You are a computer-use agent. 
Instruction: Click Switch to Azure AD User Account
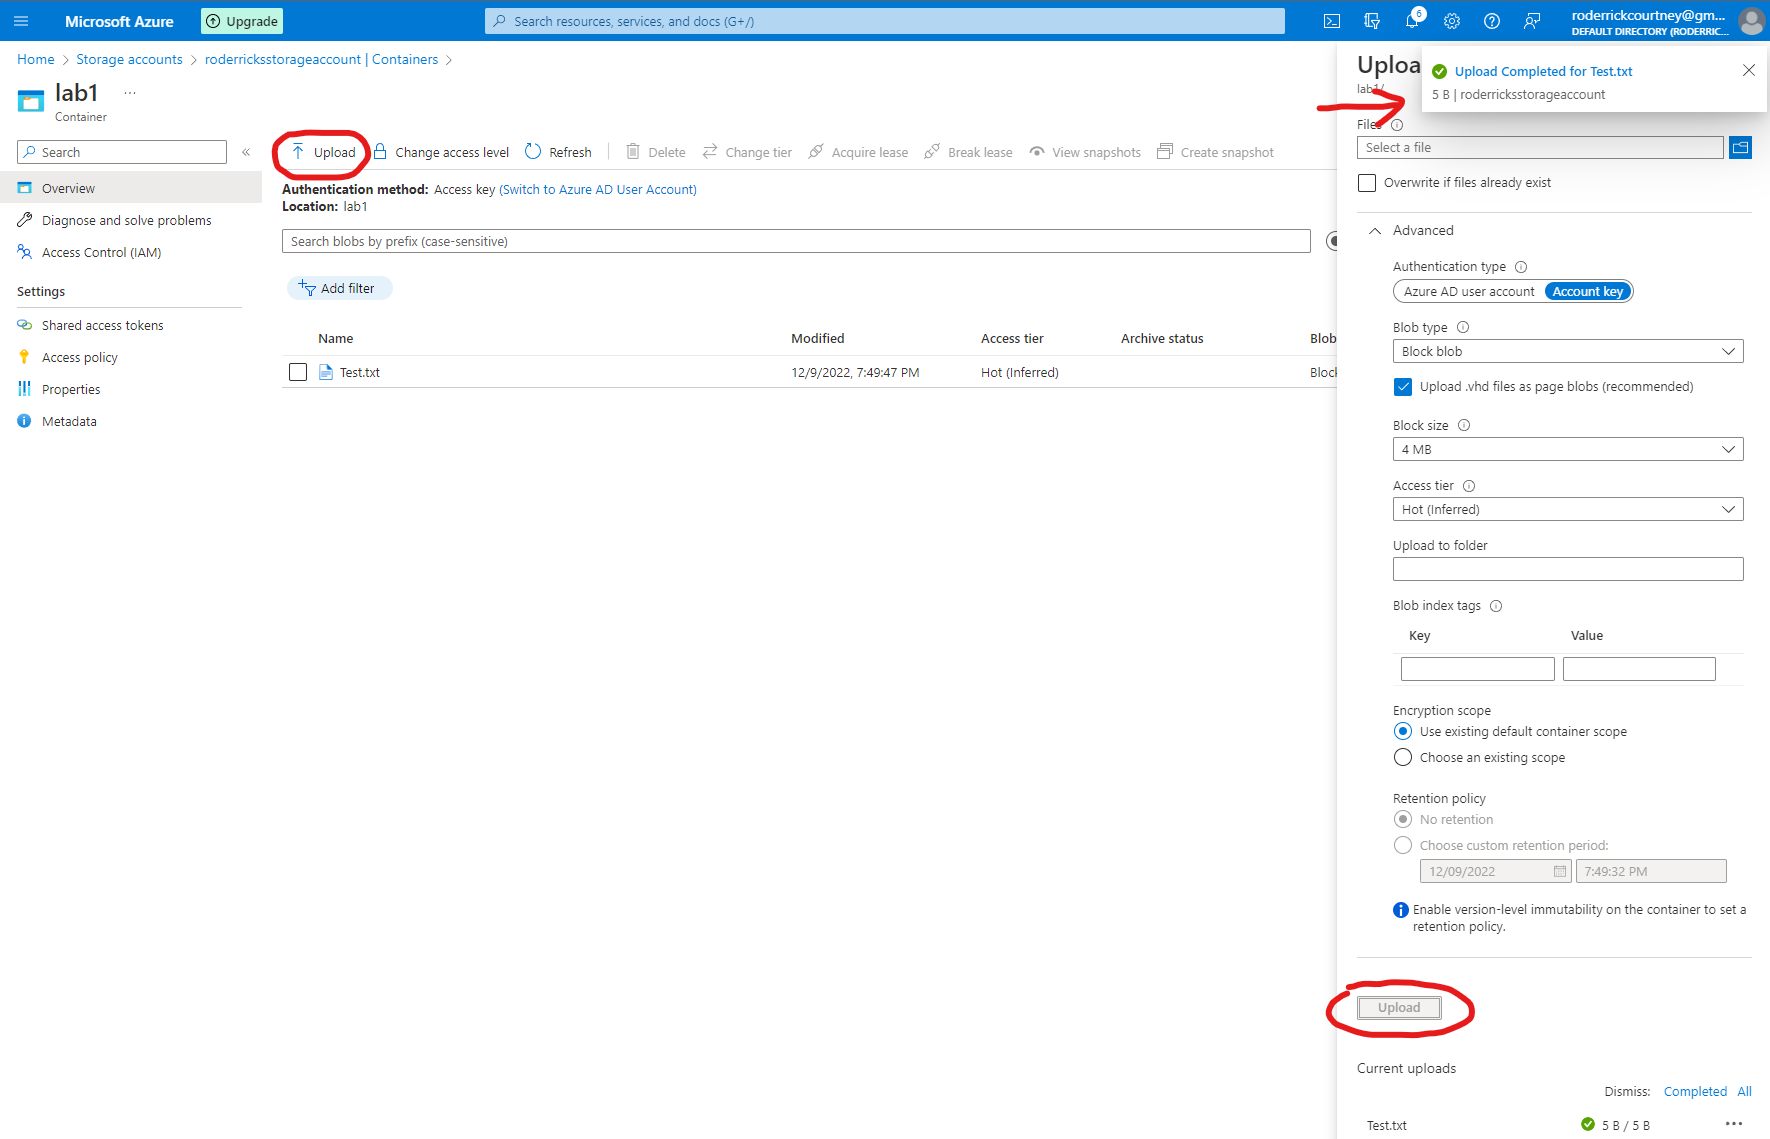point(598,189)
